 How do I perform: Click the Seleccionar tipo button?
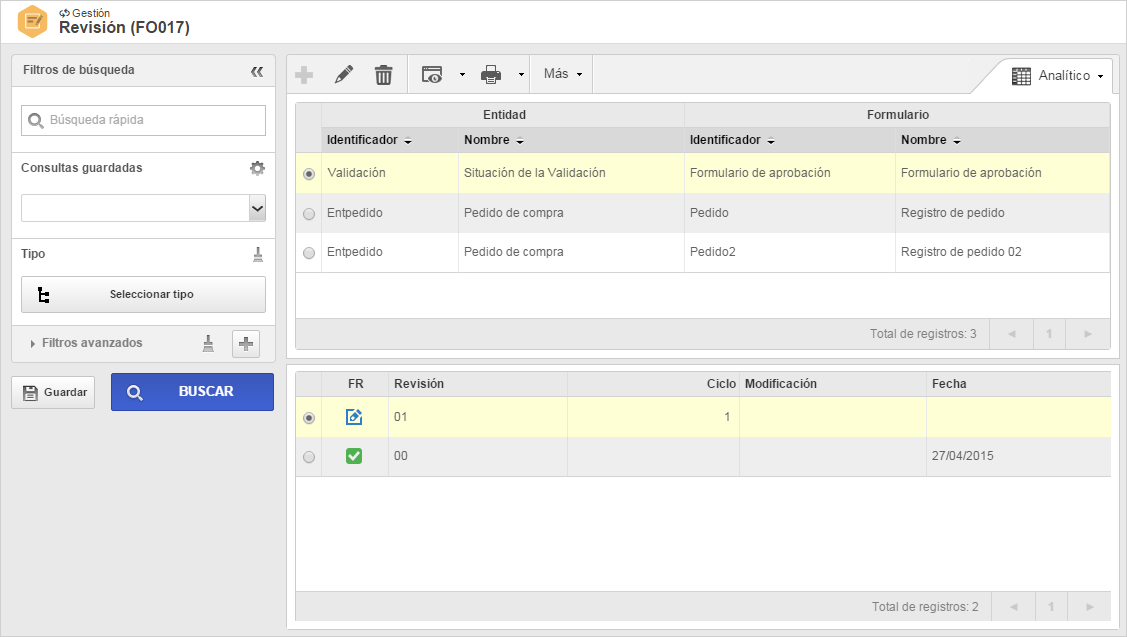click(x=143, y=295)
